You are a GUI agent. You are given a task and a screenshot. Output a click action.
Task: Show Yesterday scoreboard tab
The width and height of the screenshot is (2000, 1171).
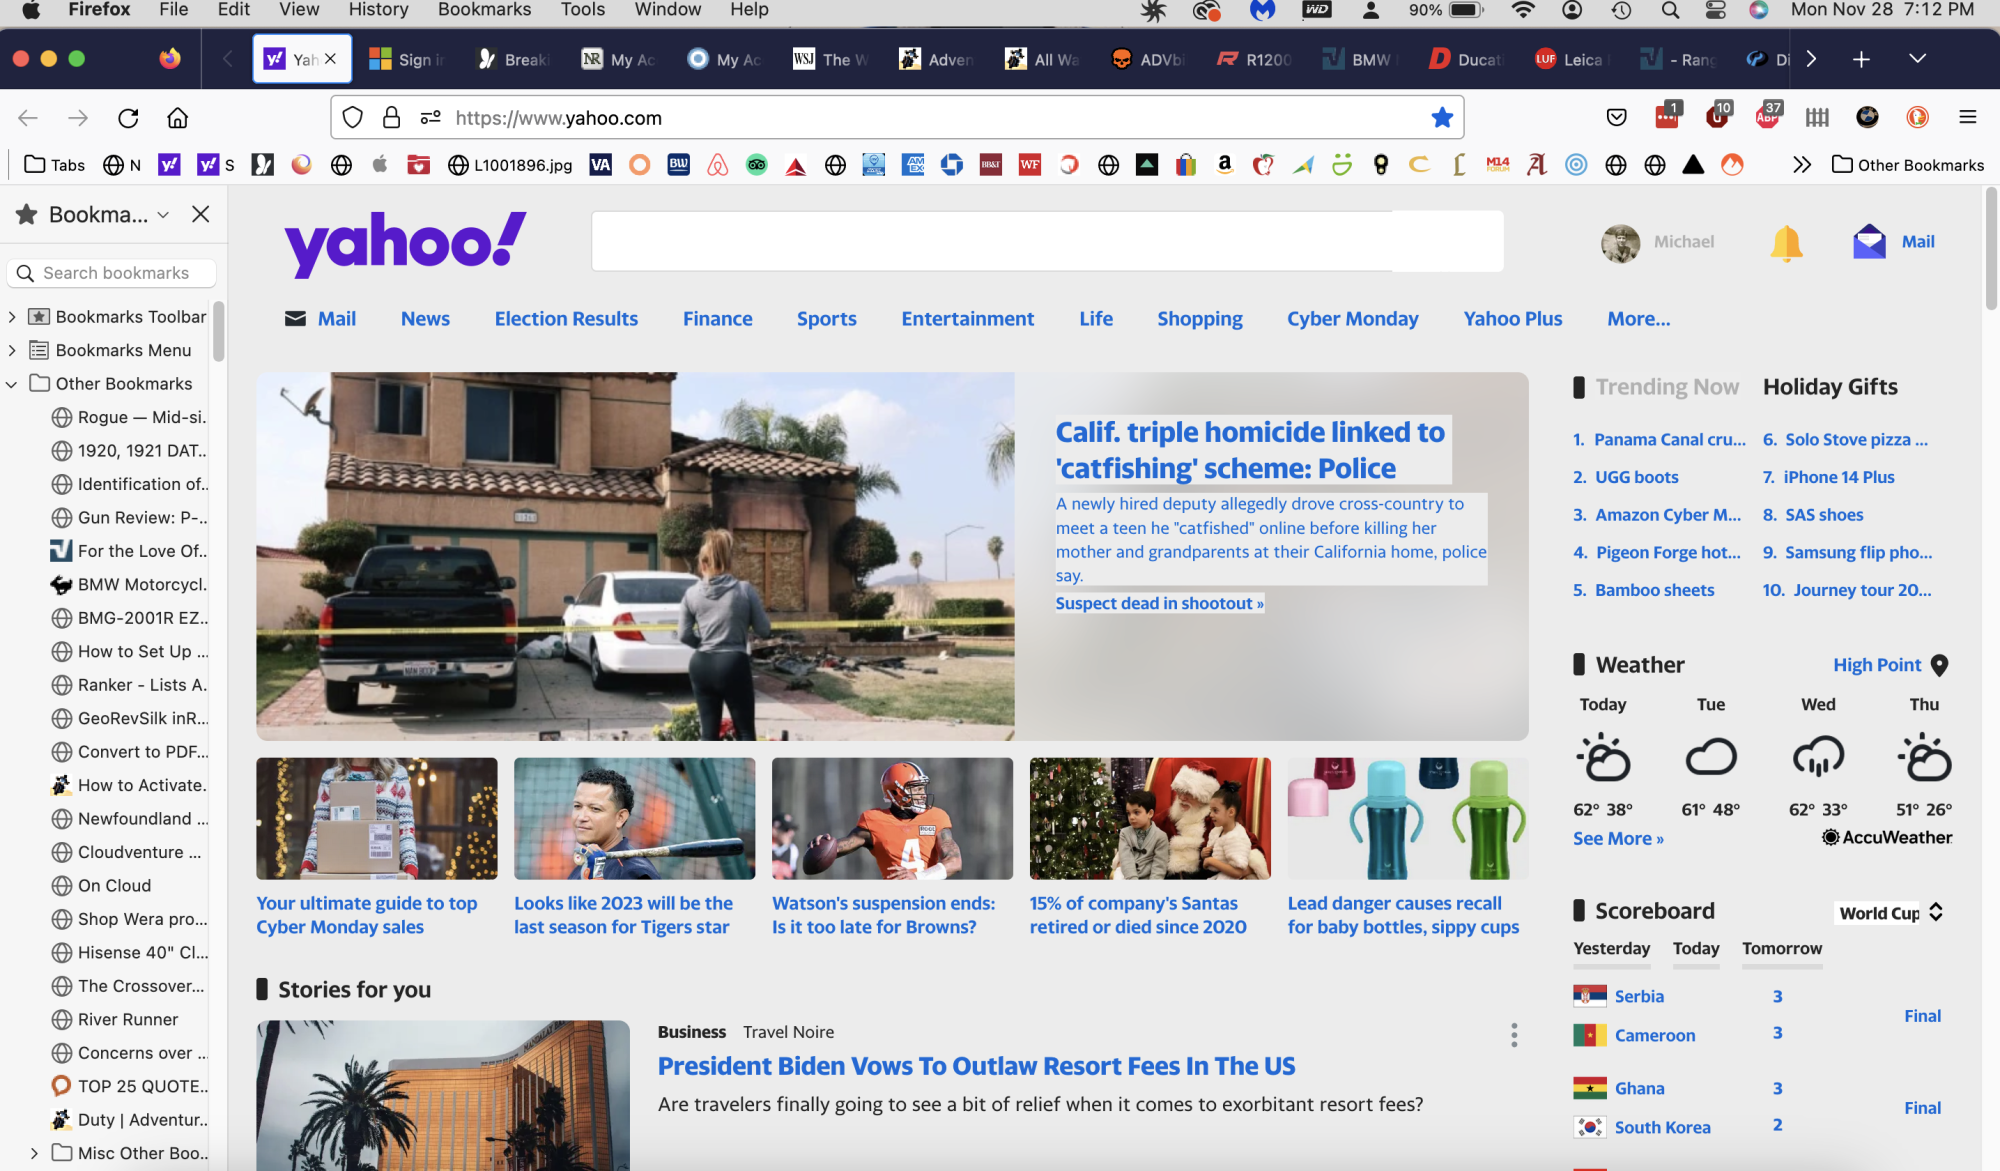1611,948
